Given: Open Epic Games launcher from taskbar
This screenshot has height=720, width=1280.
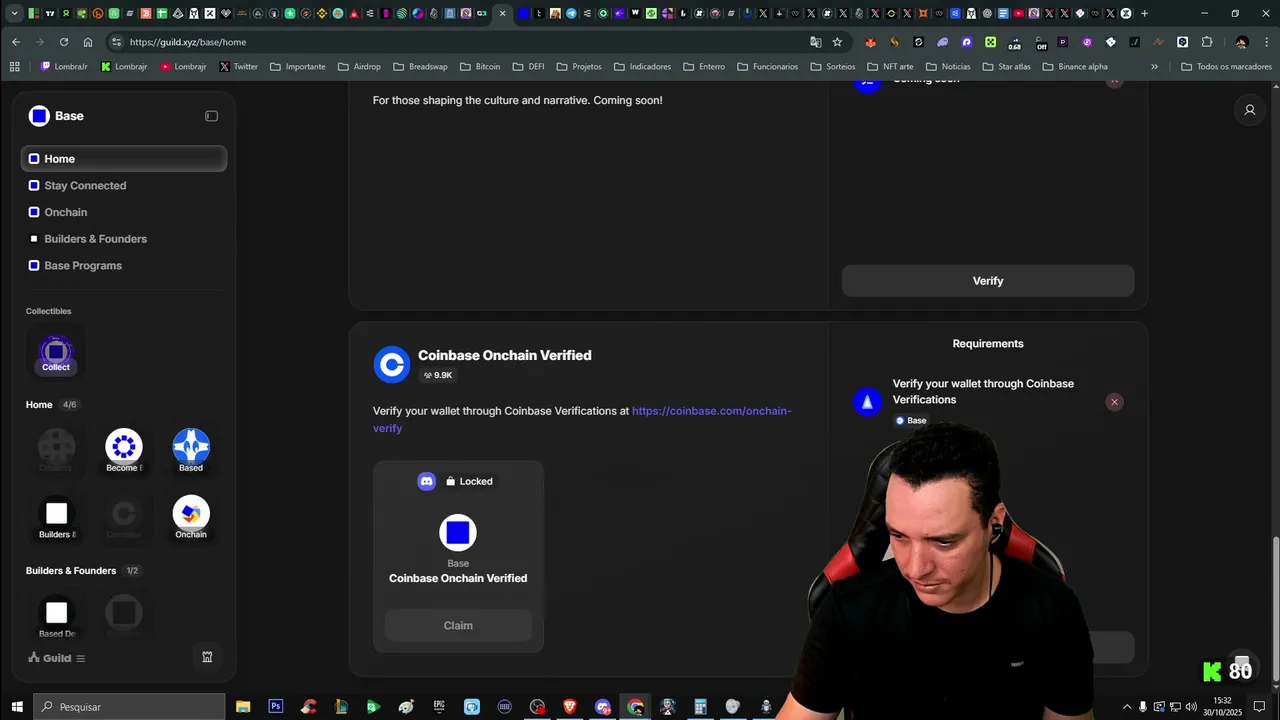Looking at the screenshot, I should pos(439,706).
